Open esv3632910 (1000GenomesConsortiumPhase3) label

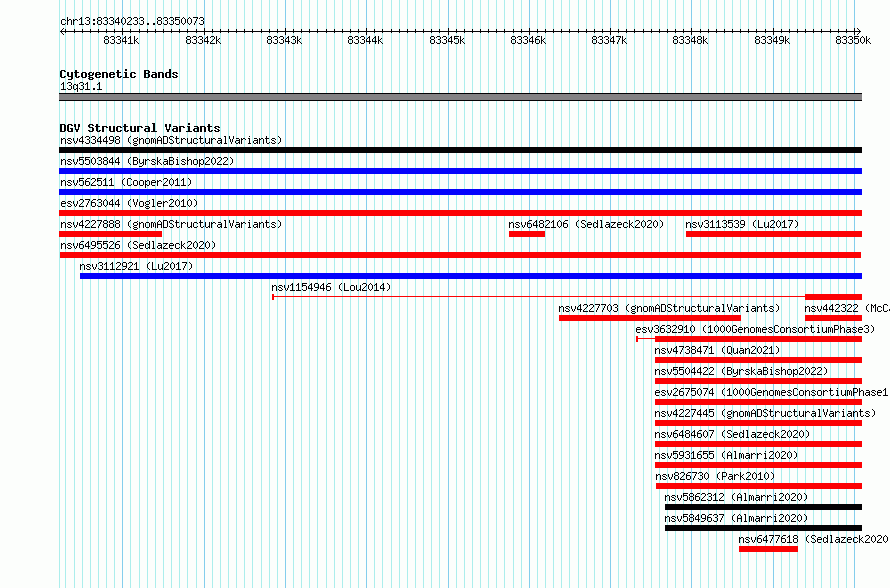755,329
